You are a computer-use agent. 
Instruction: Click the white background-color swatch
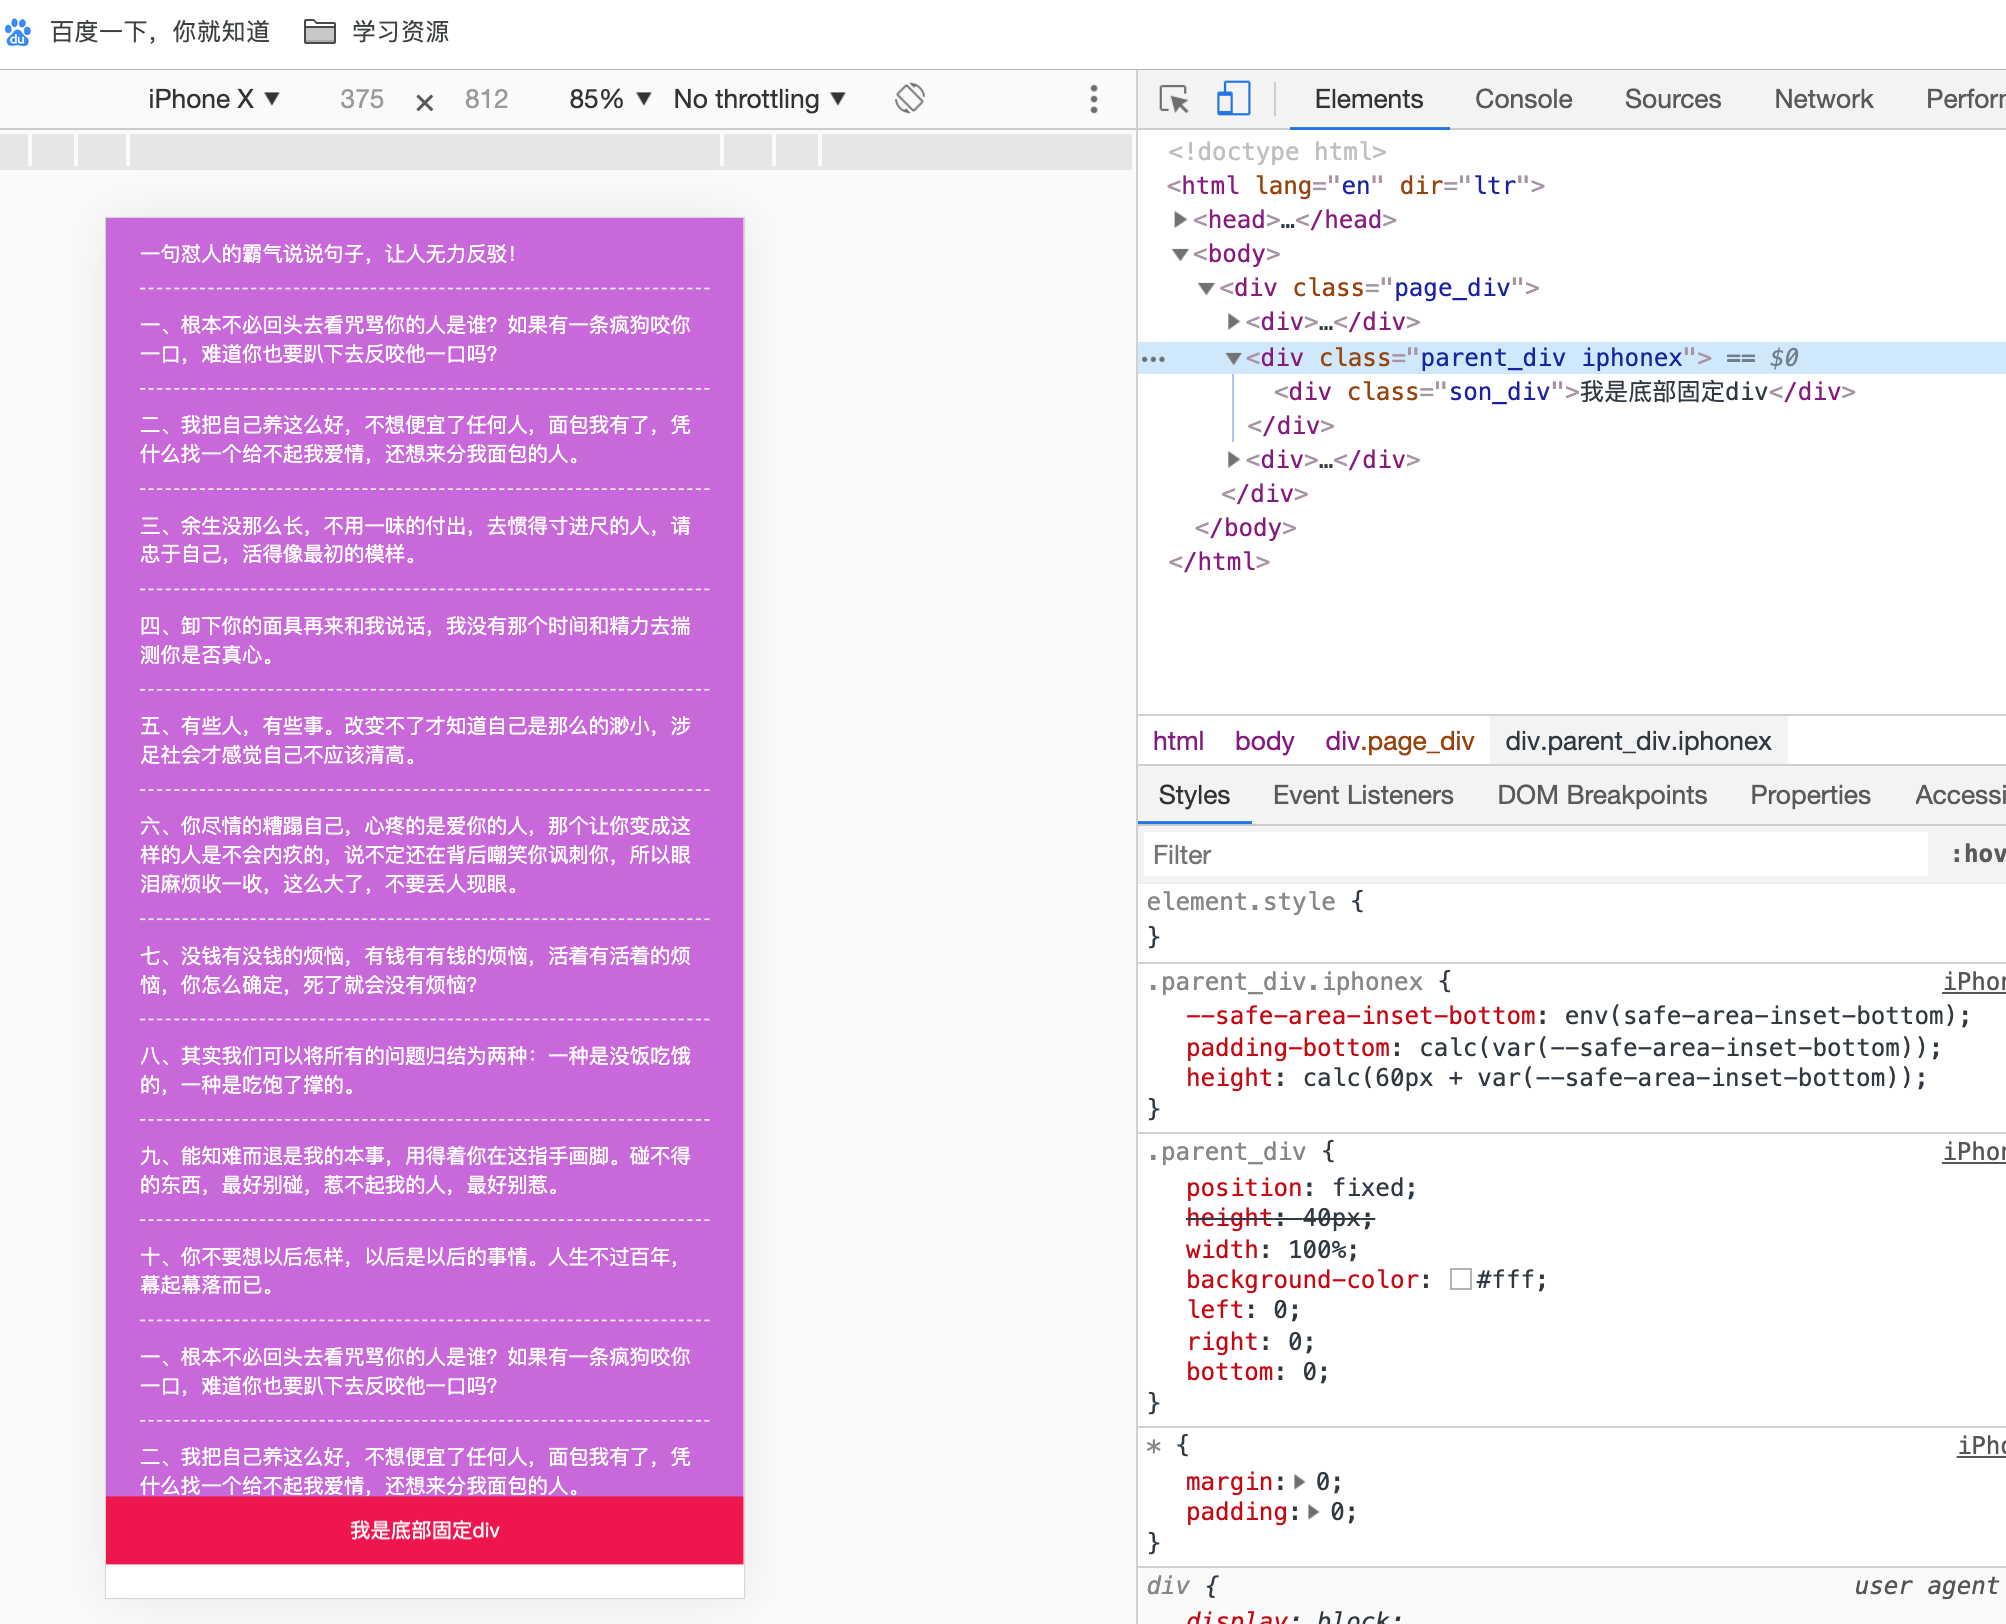[1460, 1279]
